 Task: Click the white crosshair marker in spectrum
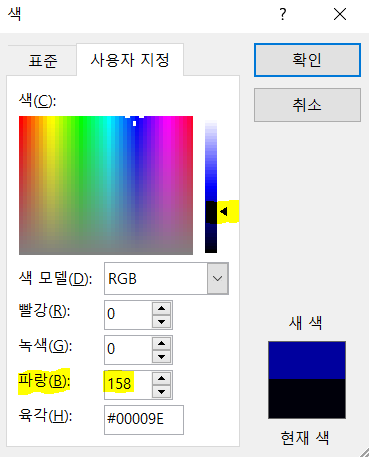pyautogui.click(x=134, y=121)
